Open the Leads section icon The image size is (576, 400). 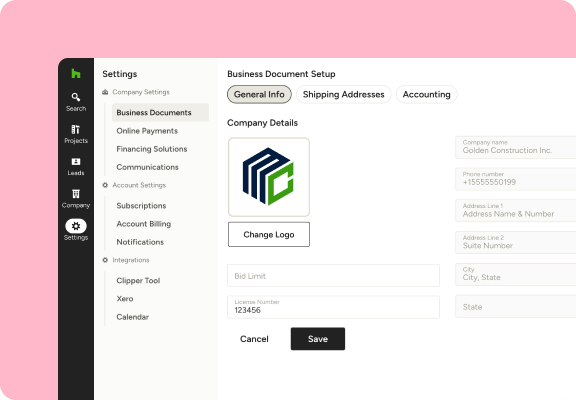point(76,162)
